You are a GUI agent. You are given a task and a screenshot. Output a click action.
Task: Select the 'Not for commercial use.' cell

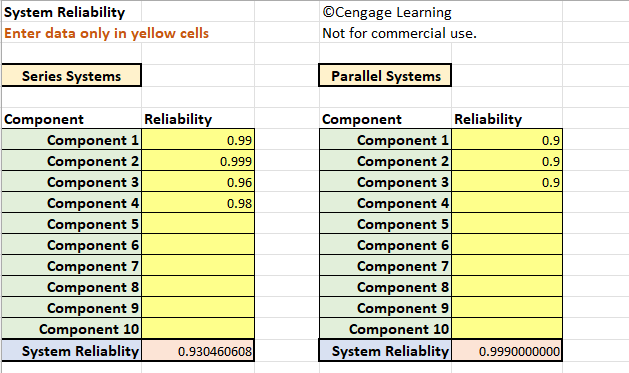399,33
